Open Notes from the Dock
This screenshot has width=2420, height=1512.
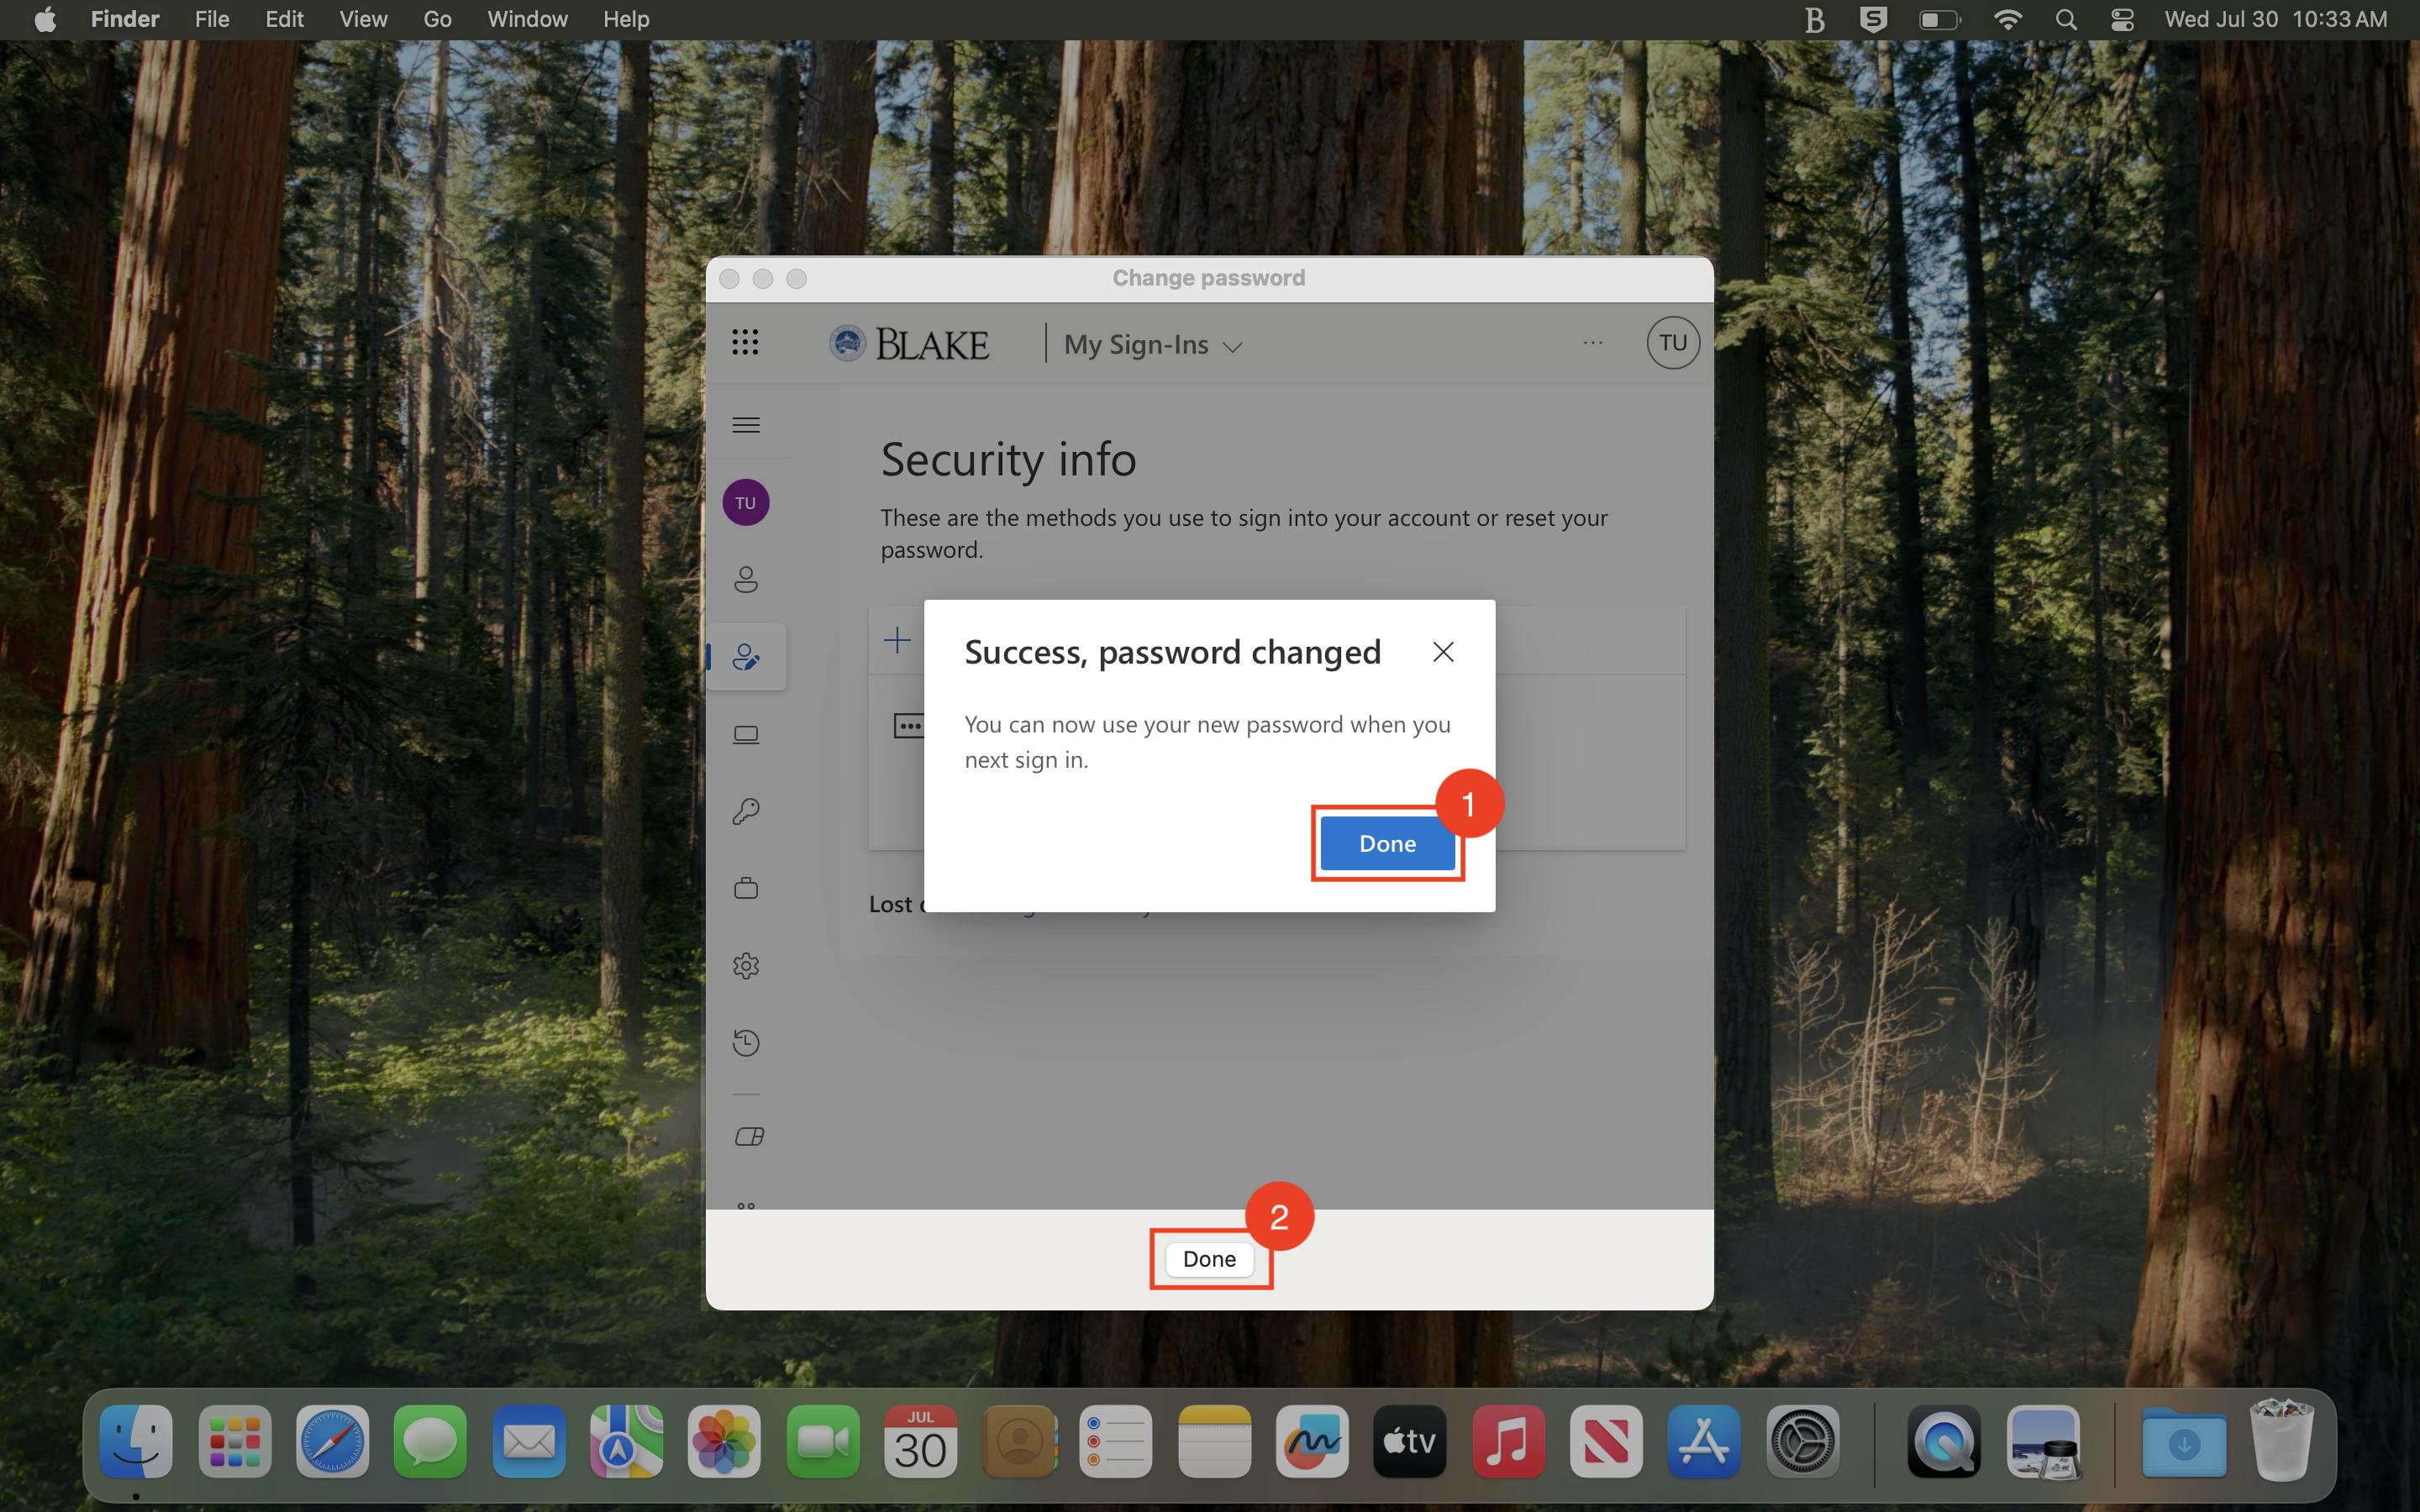click(1215, 1441)
